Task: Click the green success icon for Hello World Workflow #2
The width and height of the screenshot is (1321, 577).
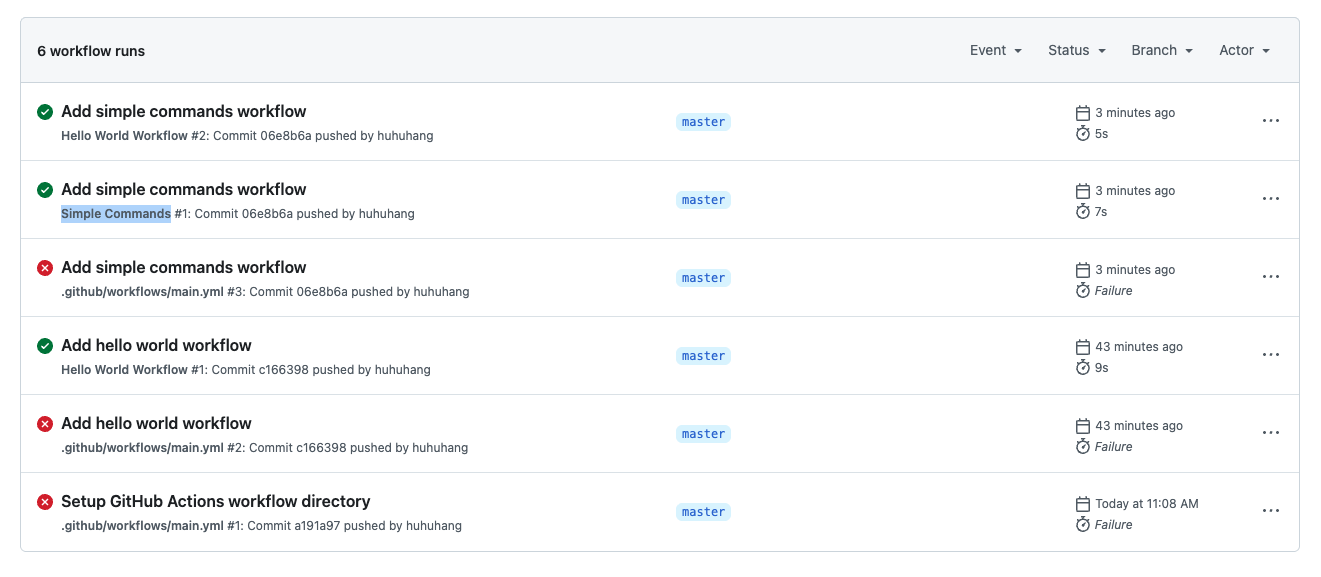Action: click(x=44, y=111)
